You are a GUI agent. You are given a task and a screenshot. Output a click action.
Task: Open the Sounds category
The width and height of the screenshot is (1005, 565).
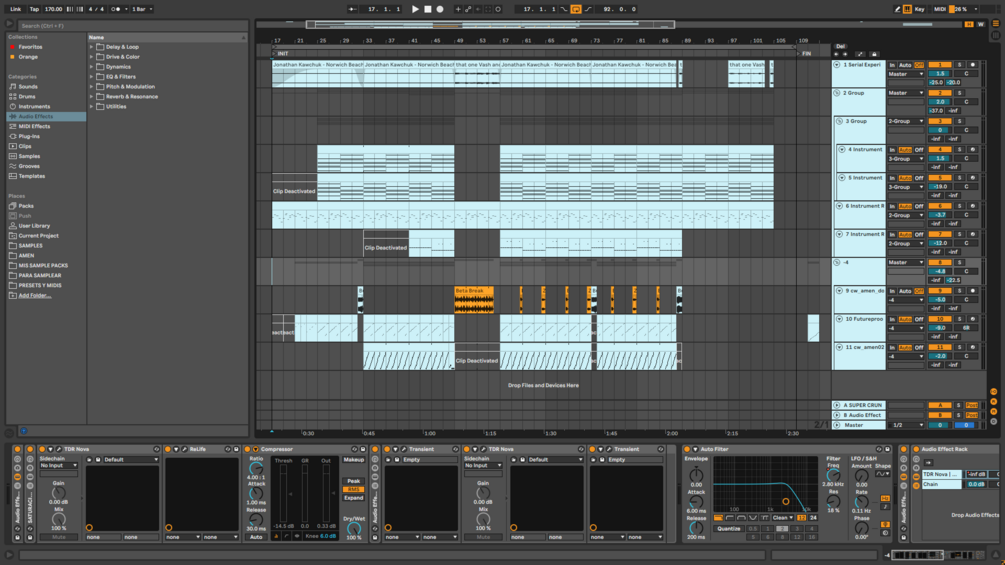28,86
